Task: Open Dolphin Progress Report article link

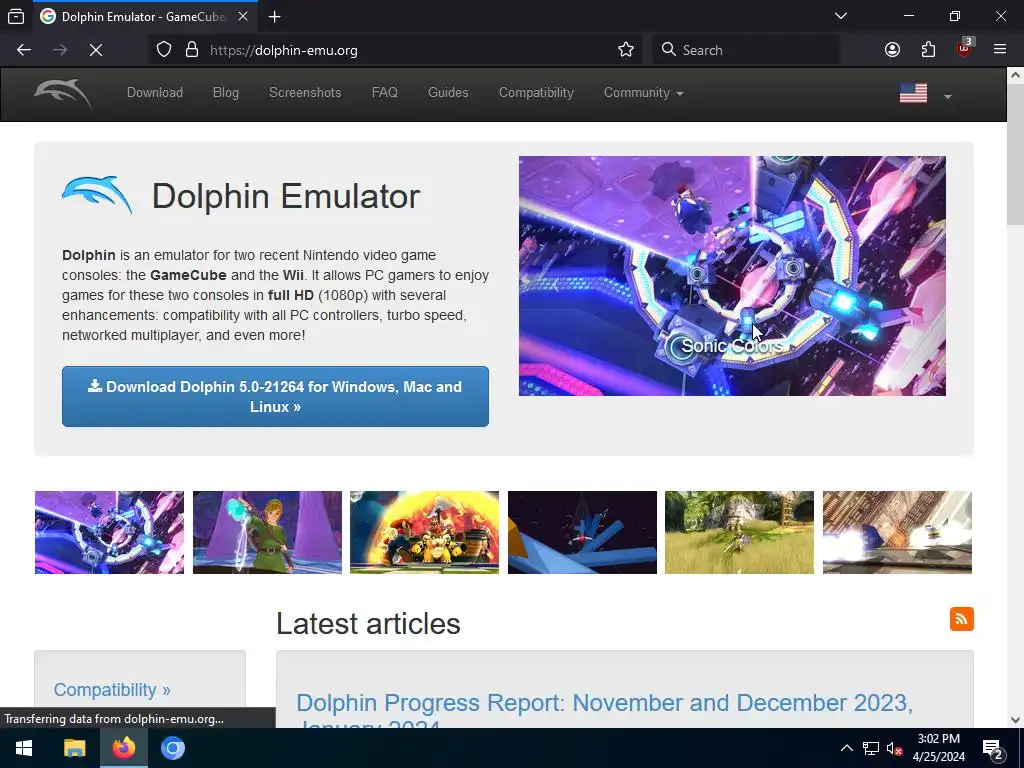Action: click(604, 712)
